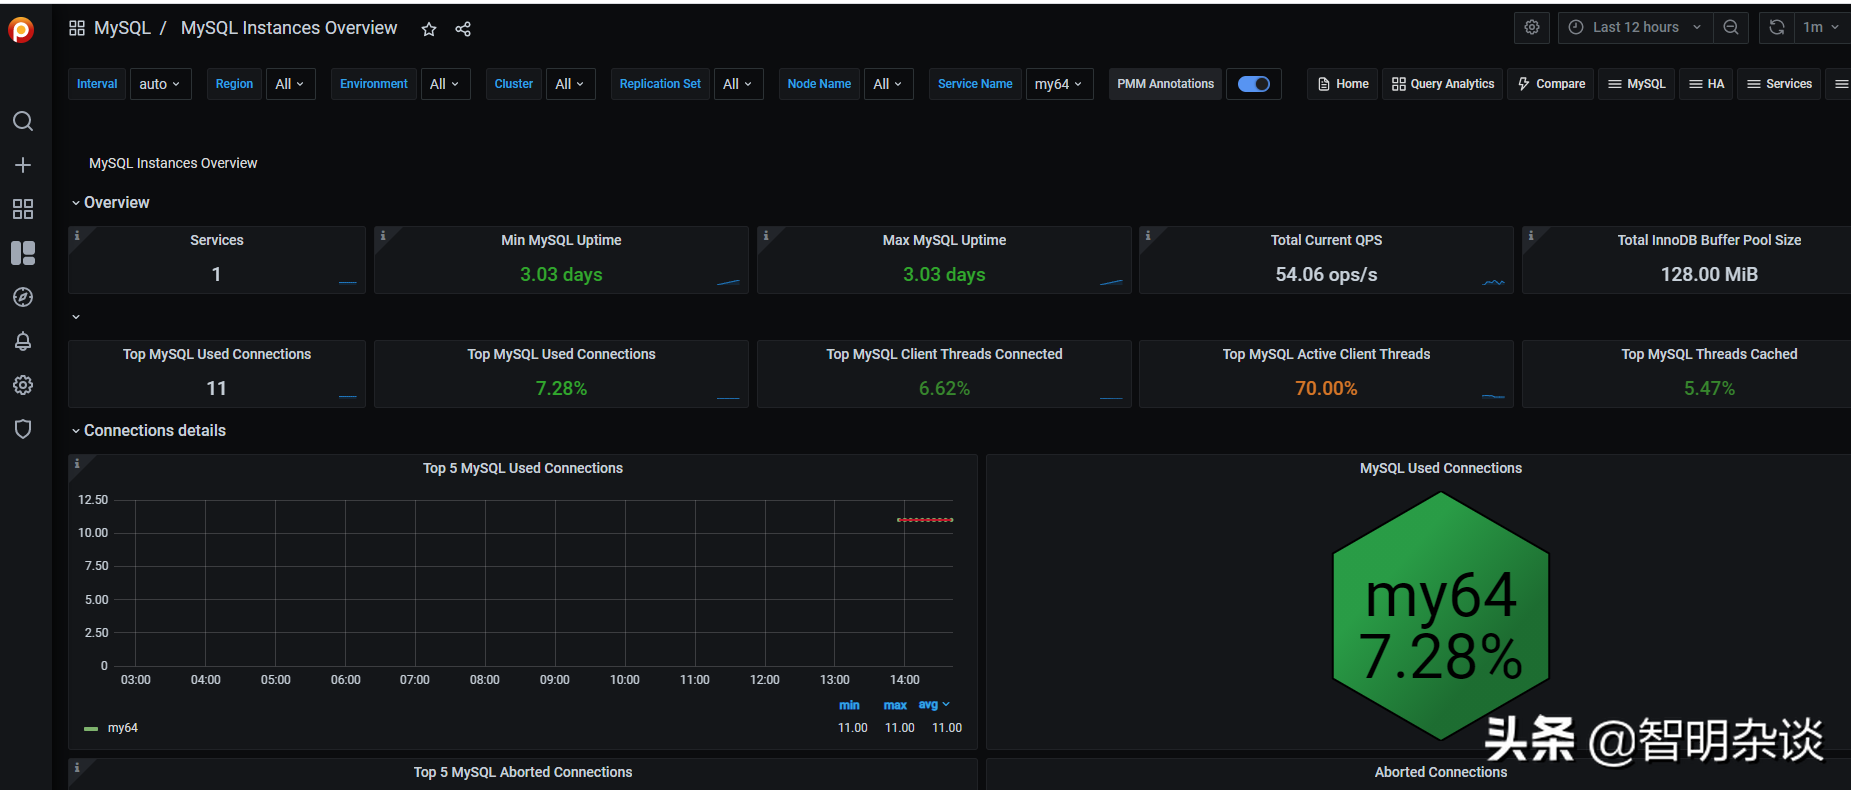Open the Node Name All dropdown
The image size is (1851, 790).
tap(888, 84)
